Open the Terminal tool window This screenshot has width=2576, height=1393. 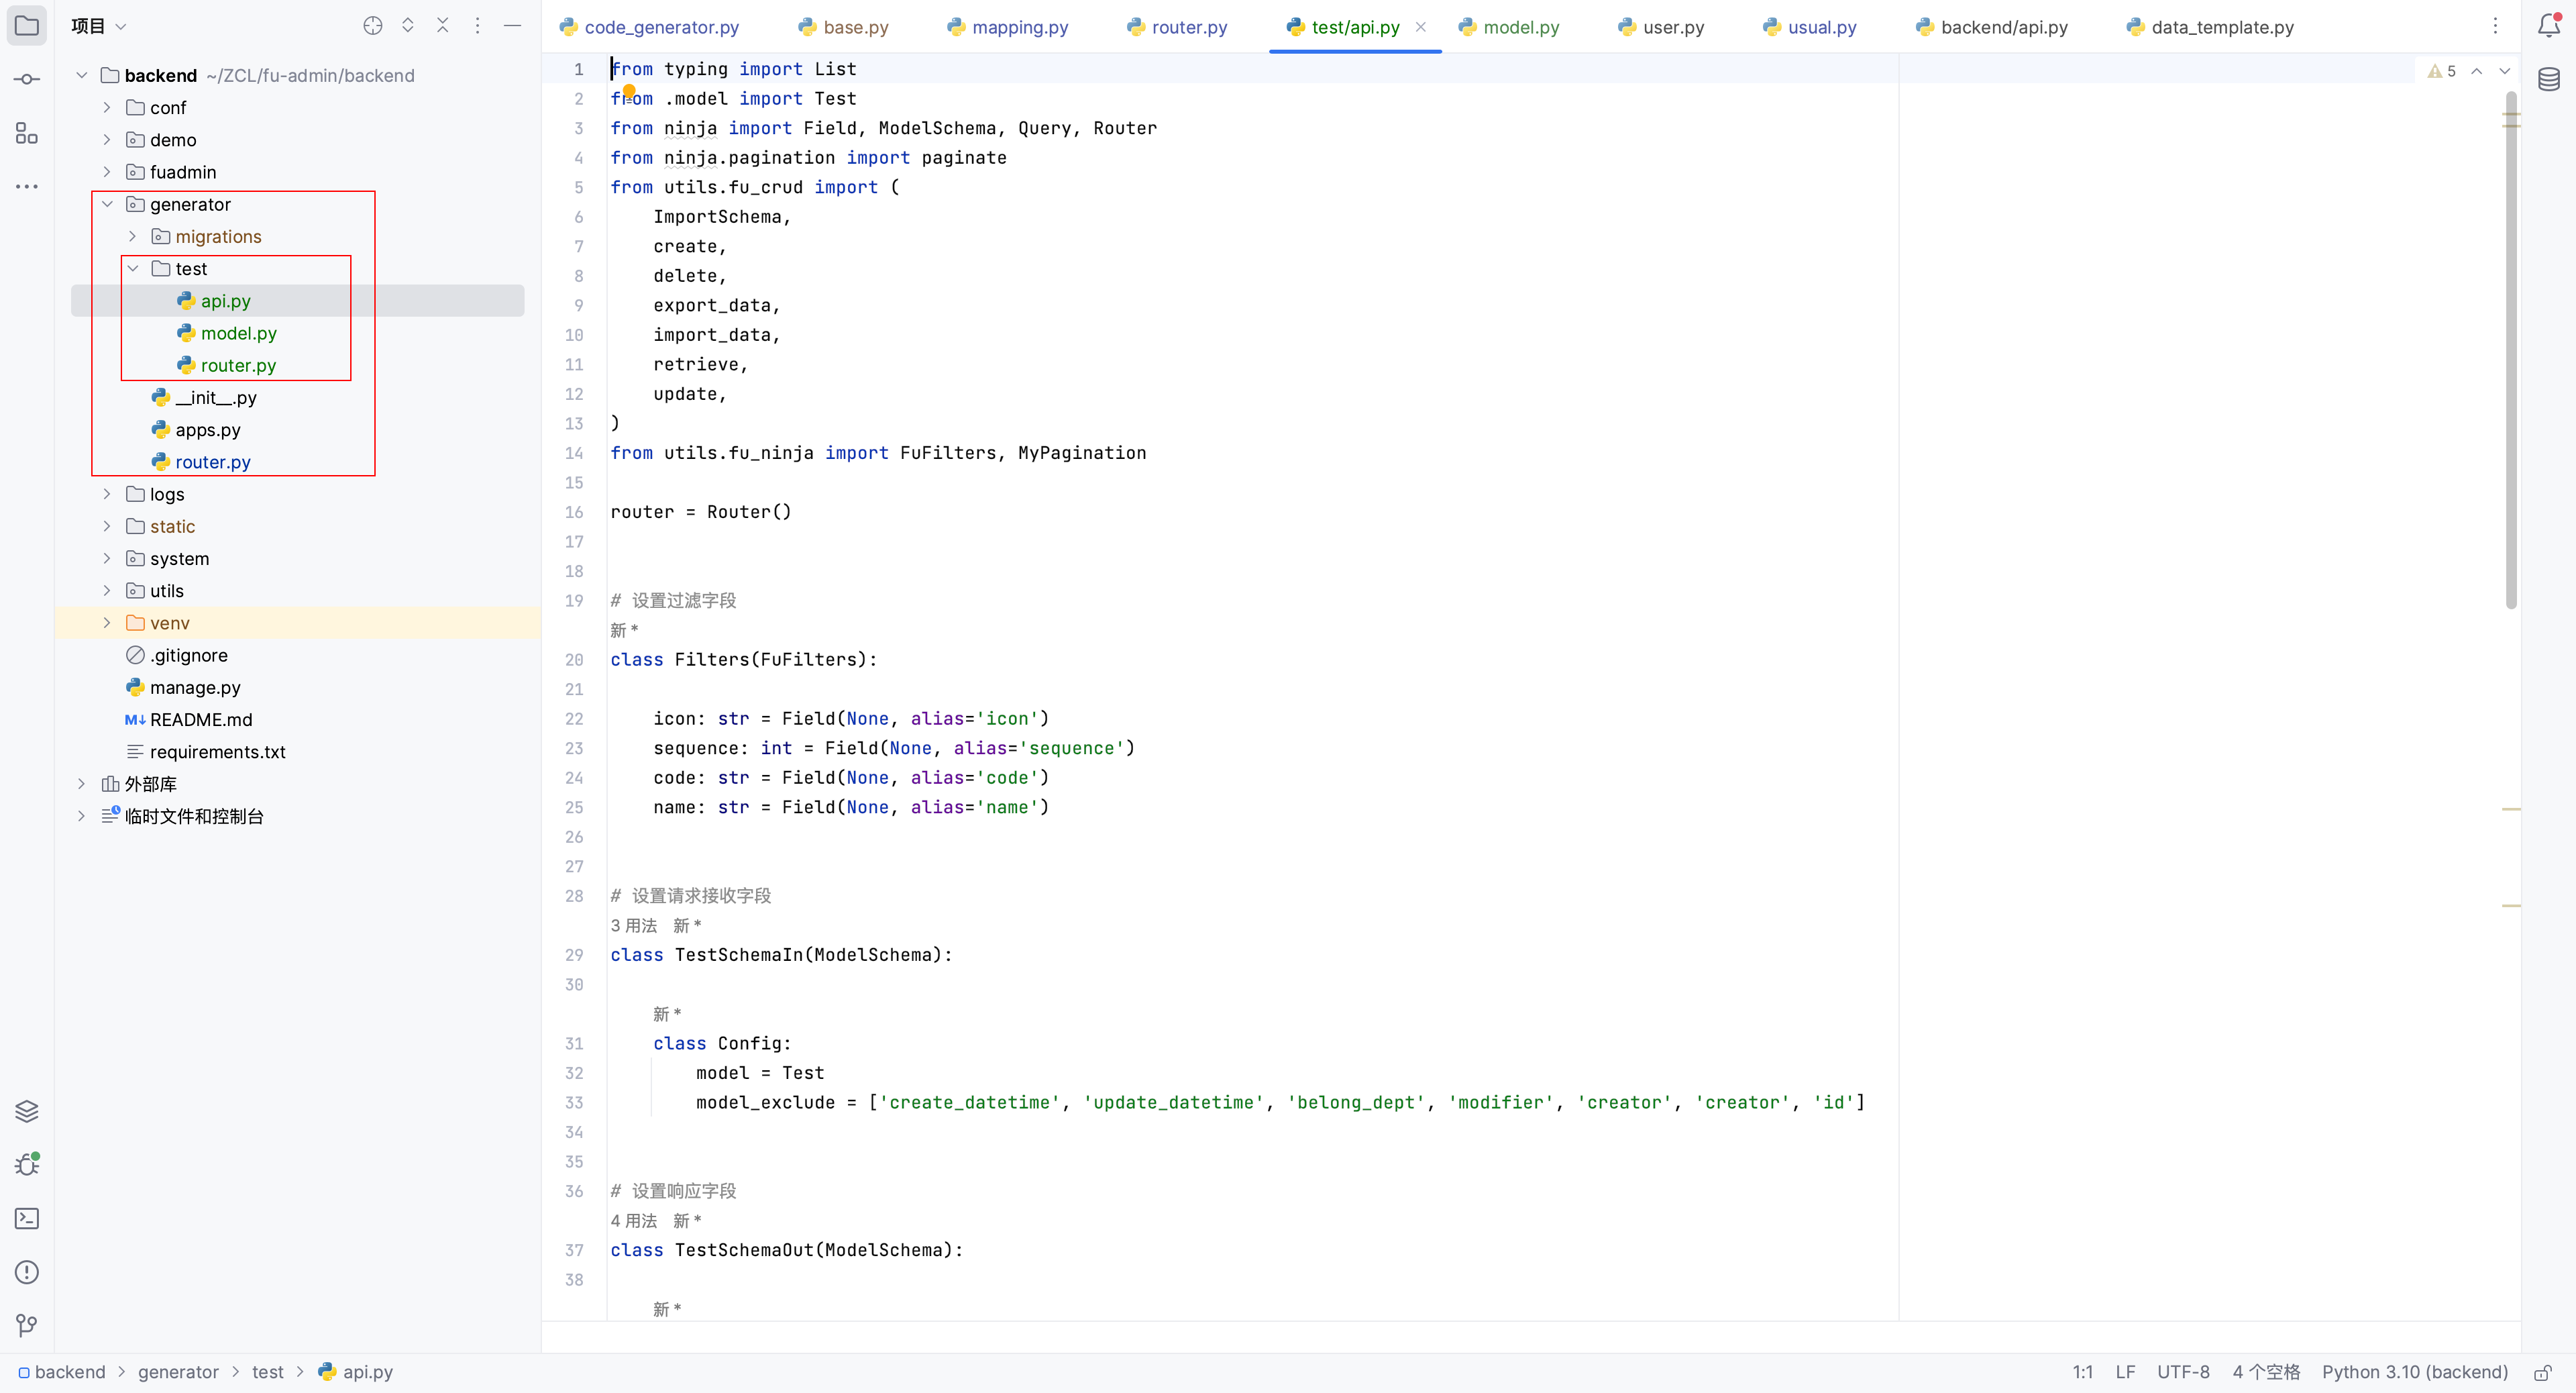(27, 1218)
